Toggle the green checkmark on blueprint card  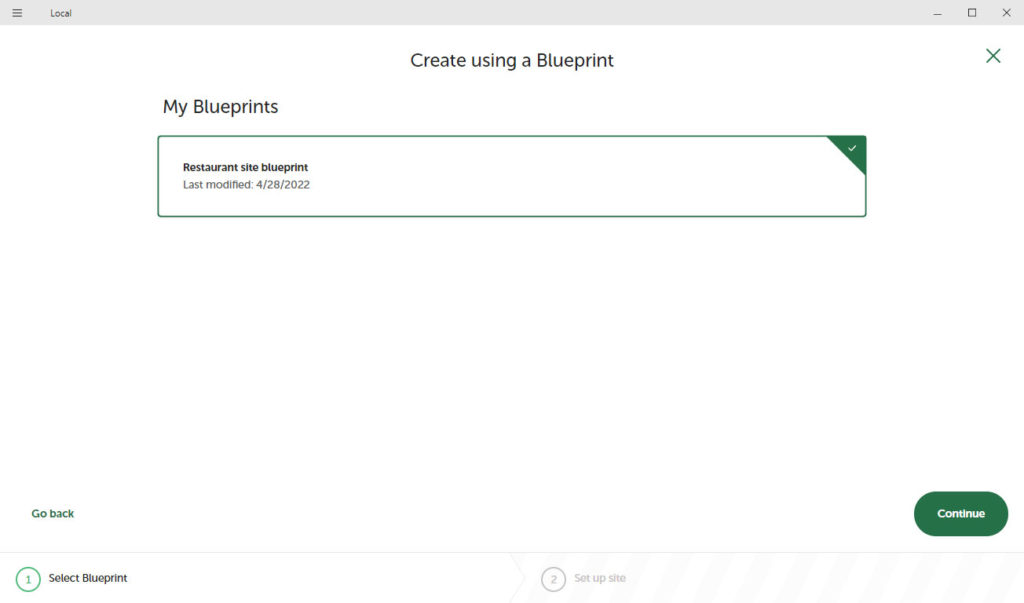[x=852, y=148]
